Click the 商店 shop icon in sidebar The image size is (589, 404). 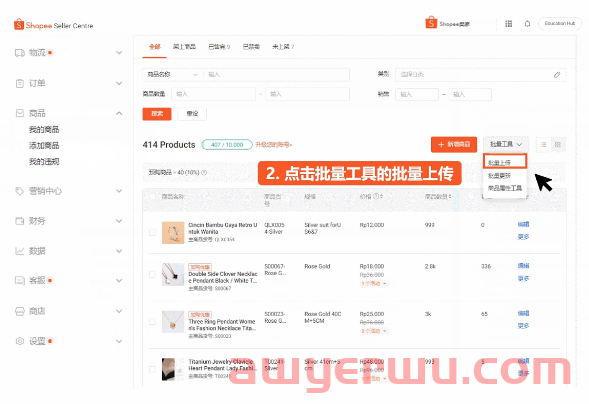pyautogui.click(x=20, y=311)
